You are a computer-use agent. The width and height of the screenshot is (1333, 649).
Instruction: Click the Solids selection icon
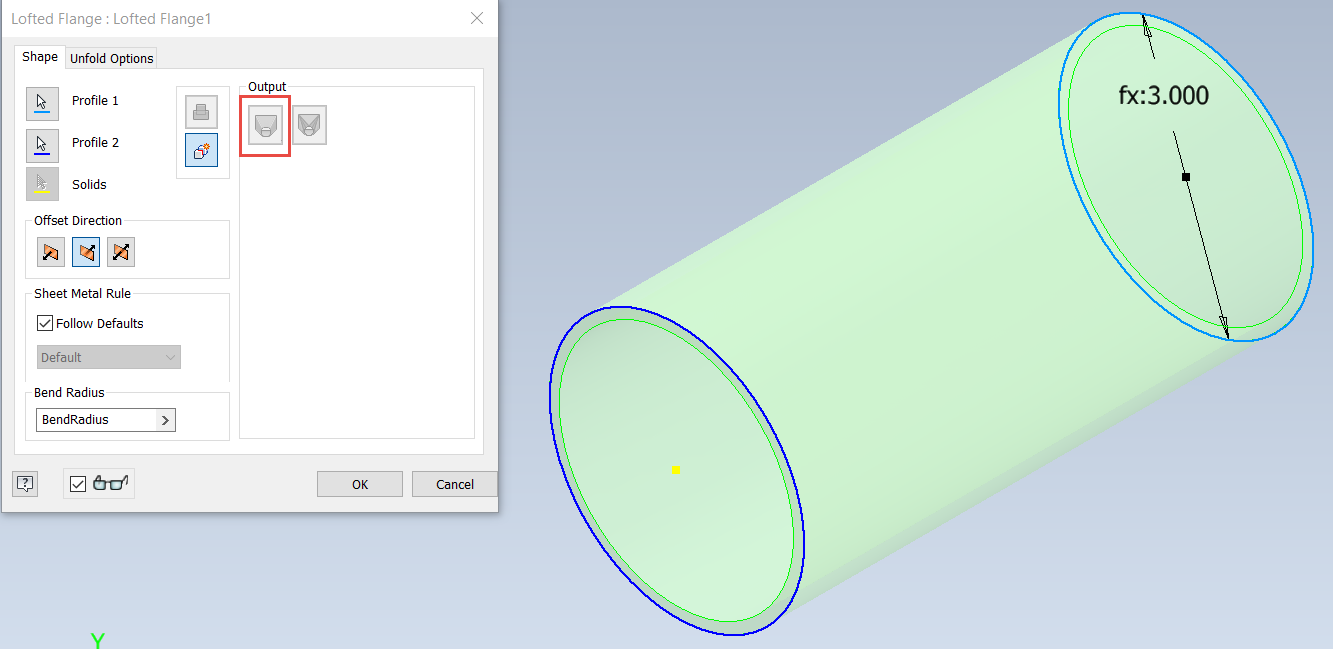(x=41, y=184)
